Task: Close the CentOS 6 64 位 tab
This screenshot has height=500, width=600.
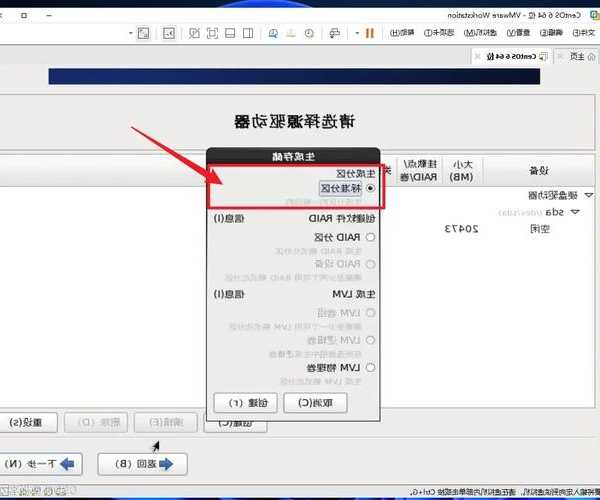Action: [x=478, y=57]
